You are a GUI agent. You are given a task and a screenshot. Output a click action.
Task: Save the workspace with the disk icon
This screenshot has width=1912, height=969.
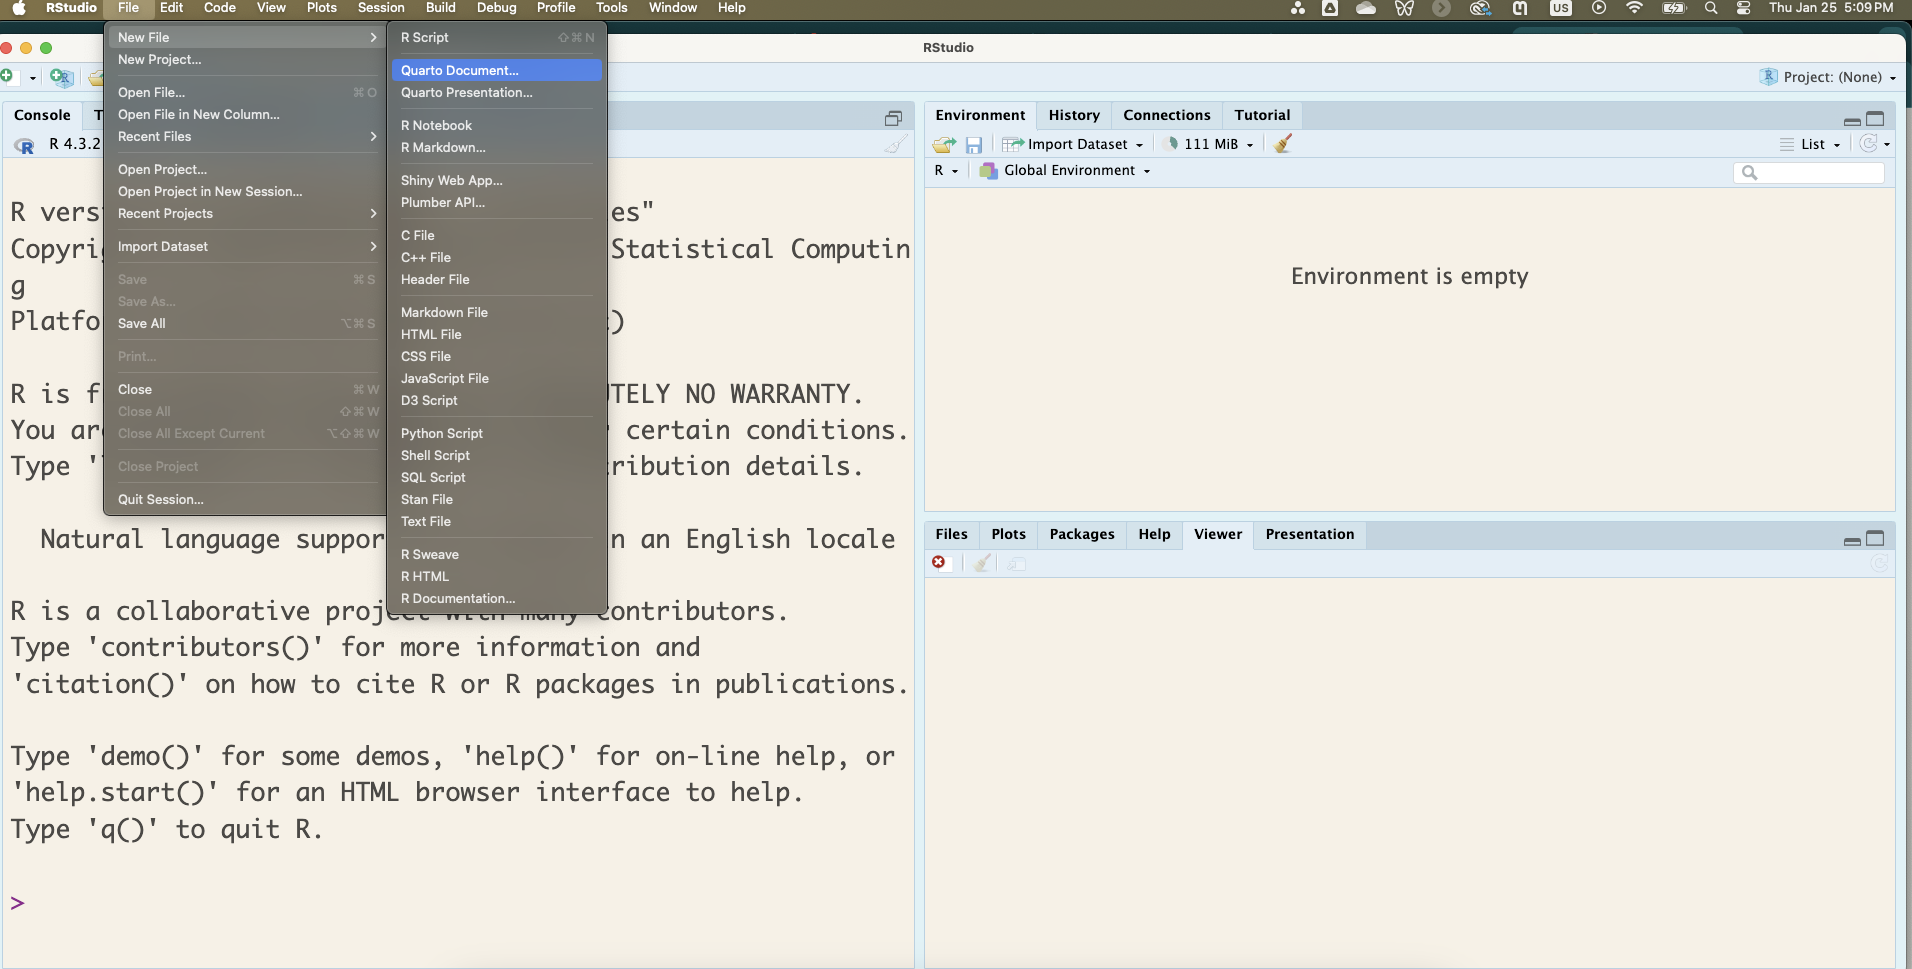tap(973, 144)
